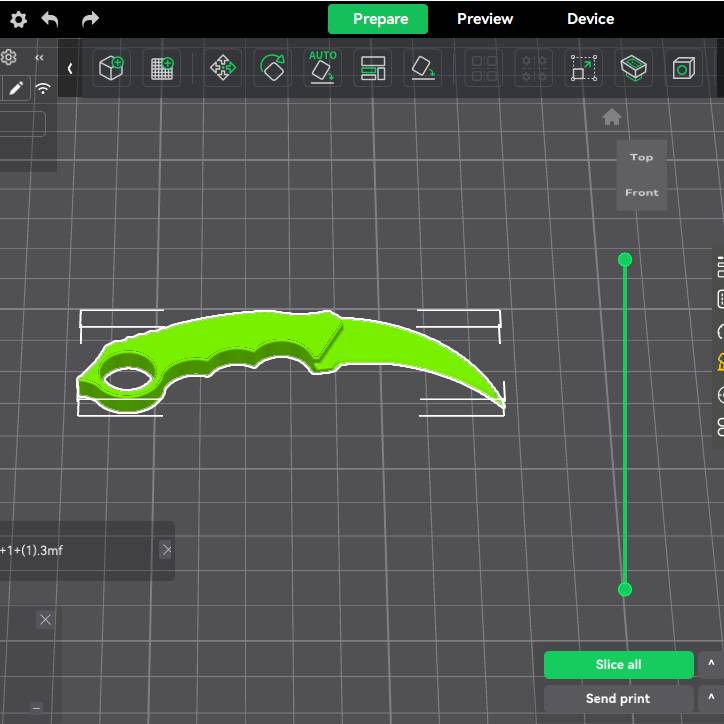
Task: Click the cube with circle toolbar icon
Action: pos(683,68)
